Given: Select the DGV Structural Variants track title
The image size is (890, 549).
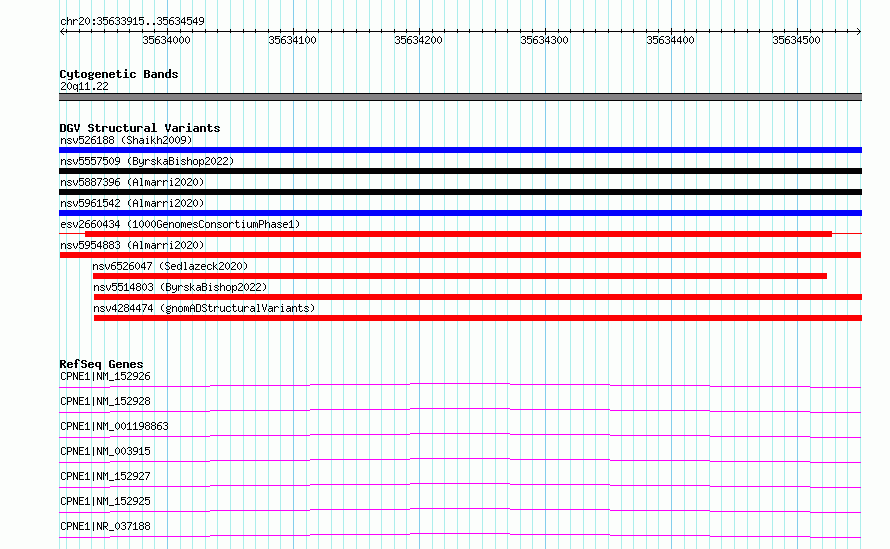Looking at the screenshot, I should 140,128.
